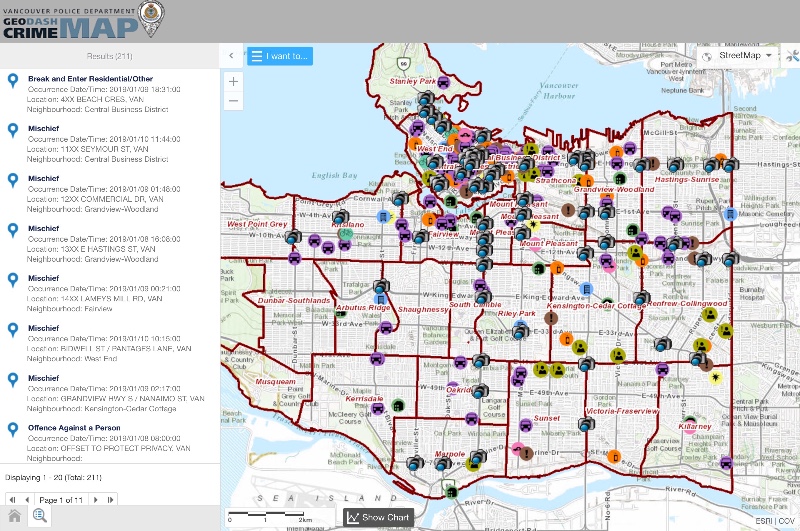Click the 'Results (211)' header text
This screenshot has height=531, width=800.
110,56
